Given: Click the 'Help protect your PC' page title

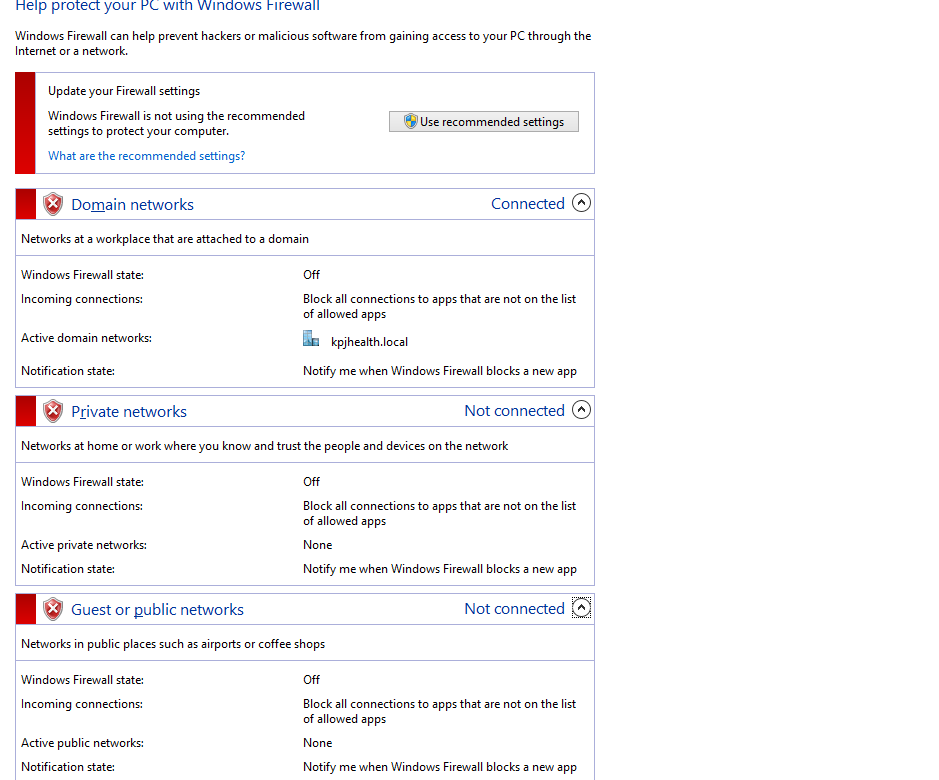Looking at the screenshot, I should coord(167,6).
